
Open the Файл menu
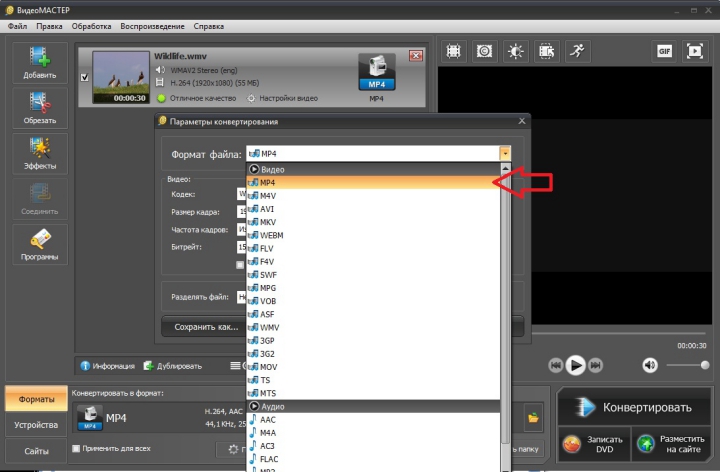[17, 26]
